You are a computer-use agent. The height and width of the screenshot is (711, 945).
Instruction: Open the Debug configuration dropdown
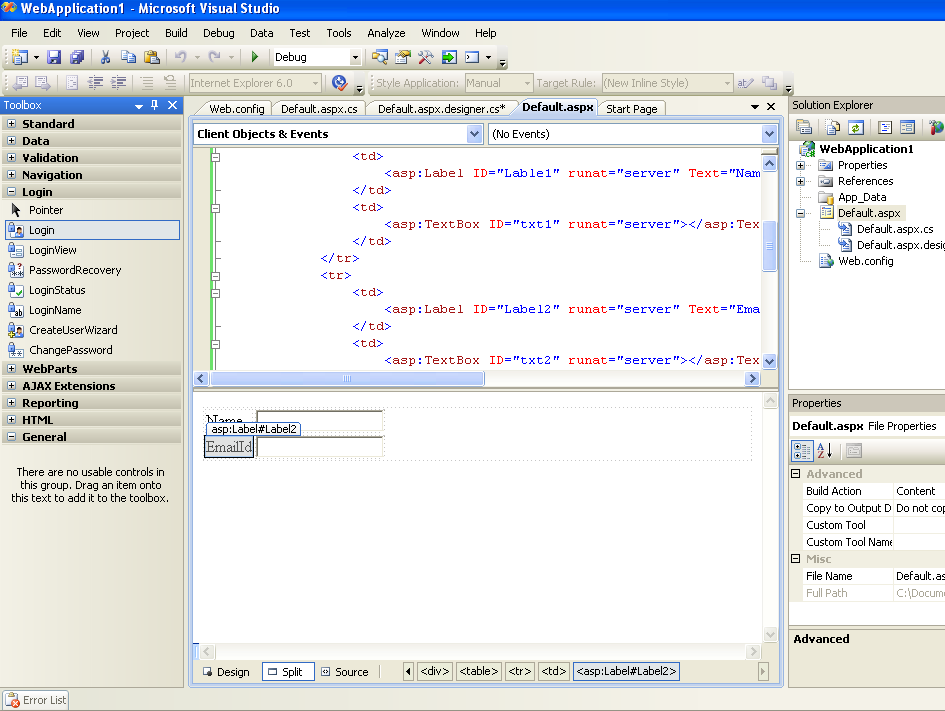click(x=355, y=58)
